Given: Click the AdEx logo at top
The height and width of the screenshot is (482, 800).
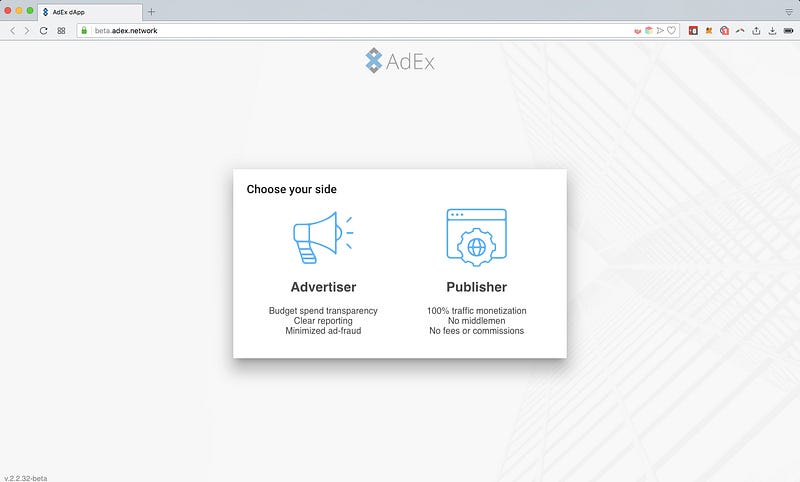Looking at the screenshot, I should [x=400, y=61].
